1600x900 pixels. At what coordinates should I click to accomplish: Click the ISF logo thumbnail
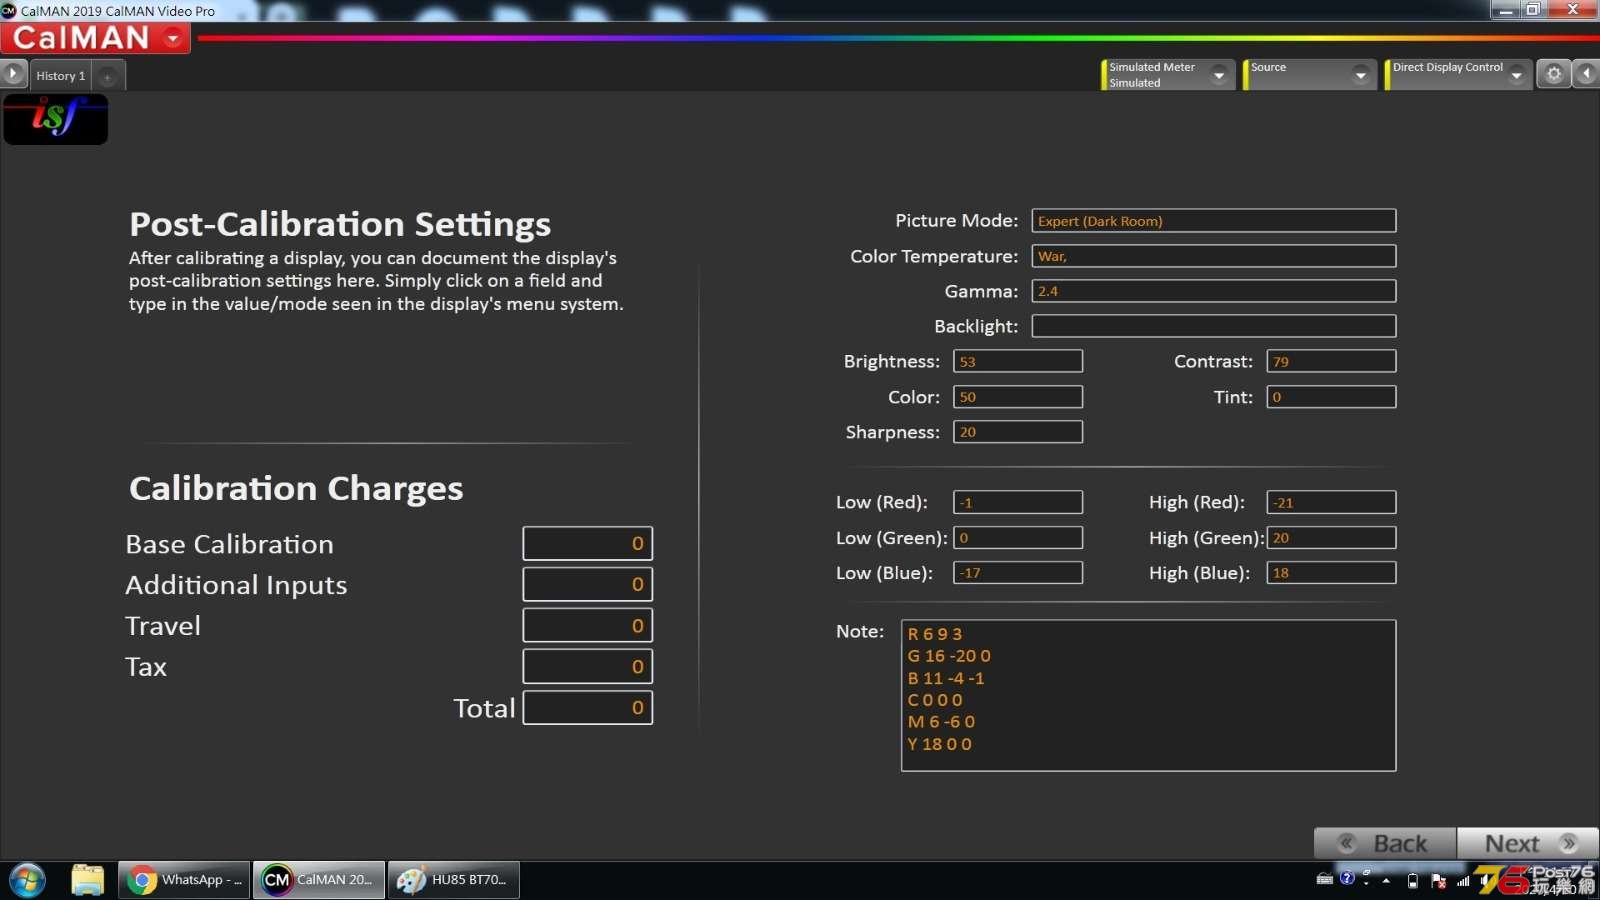[x=56, y=119]
